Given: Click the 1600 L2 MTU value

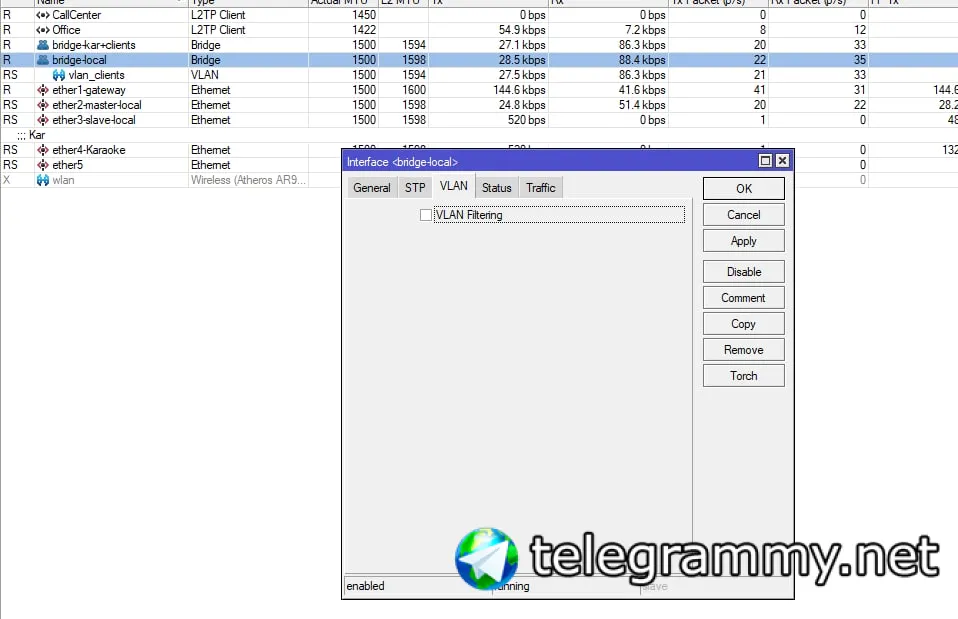Looking at the screenshot, I should pyautogui.click(x=414, y=90).
